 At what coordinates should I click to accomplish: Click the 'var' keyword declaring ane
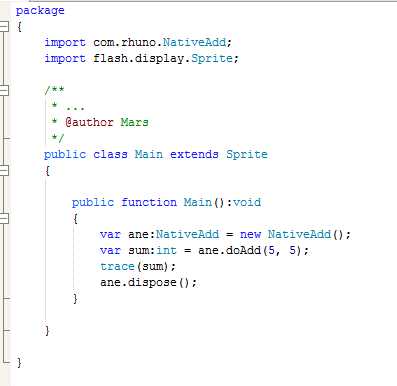[110, 234]
